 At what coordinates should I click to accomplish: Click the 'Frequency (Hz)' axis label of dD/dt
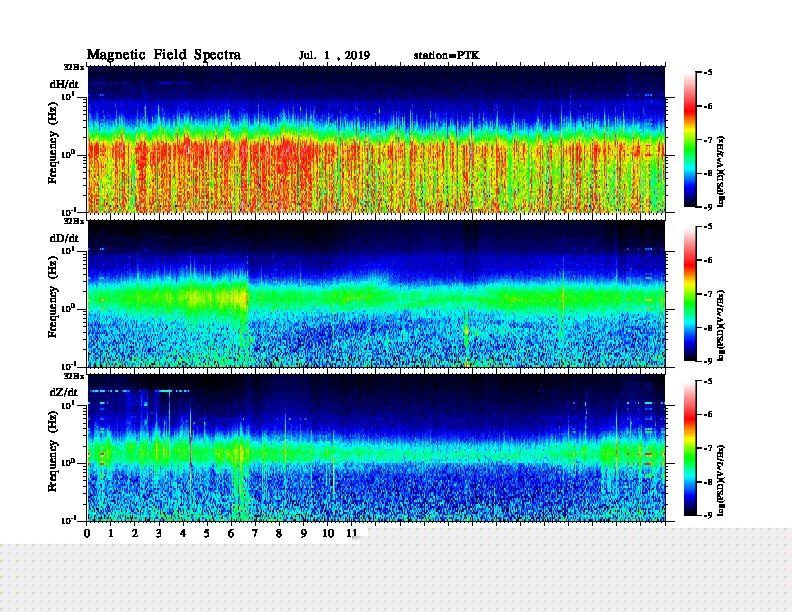point(53,297)
